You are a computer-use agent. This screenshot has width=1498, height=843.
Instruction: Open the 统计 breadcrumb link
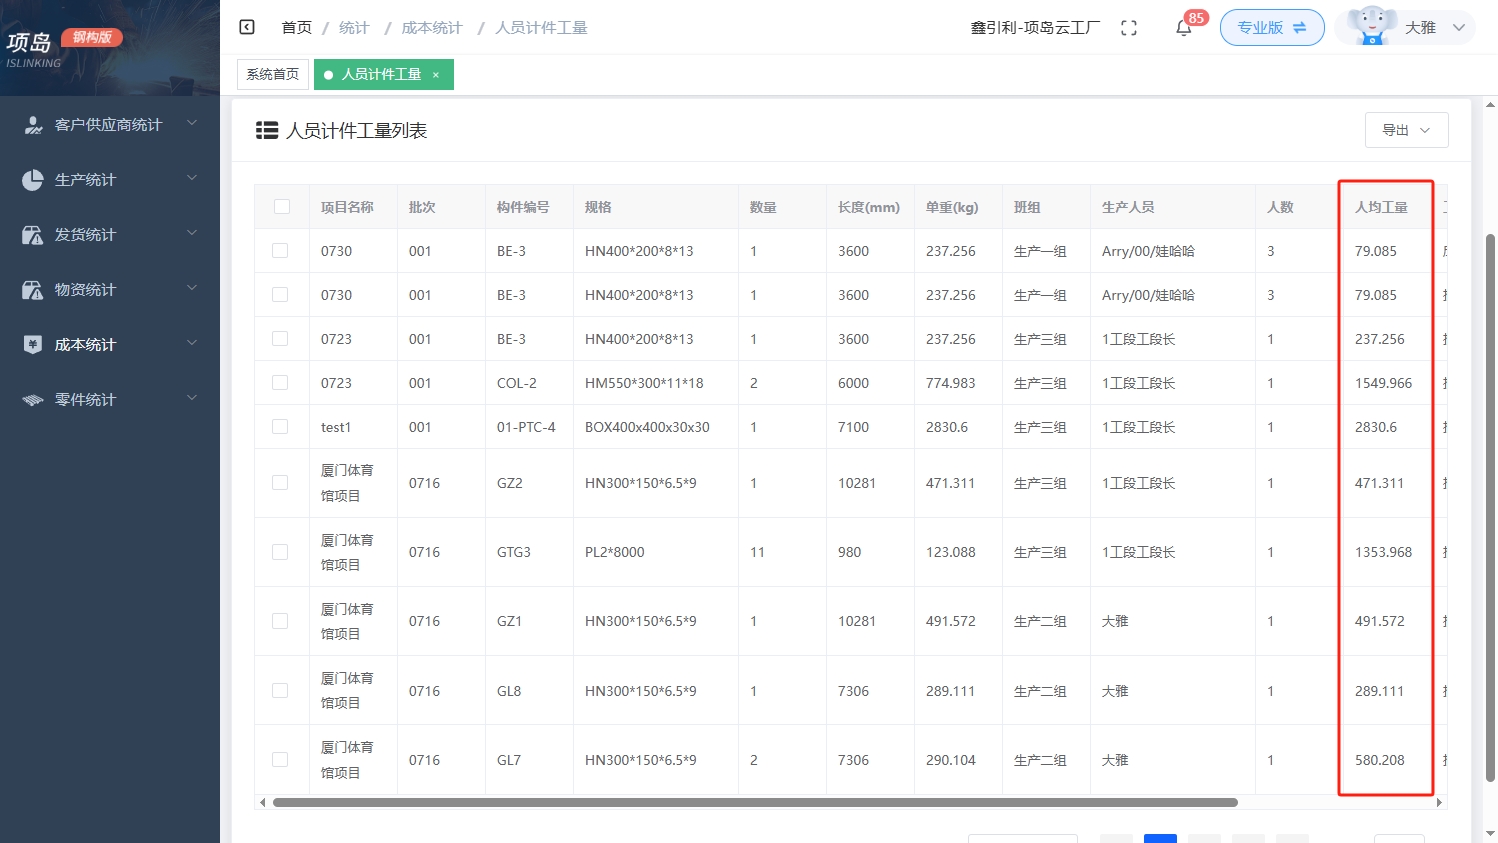(353, 27)
